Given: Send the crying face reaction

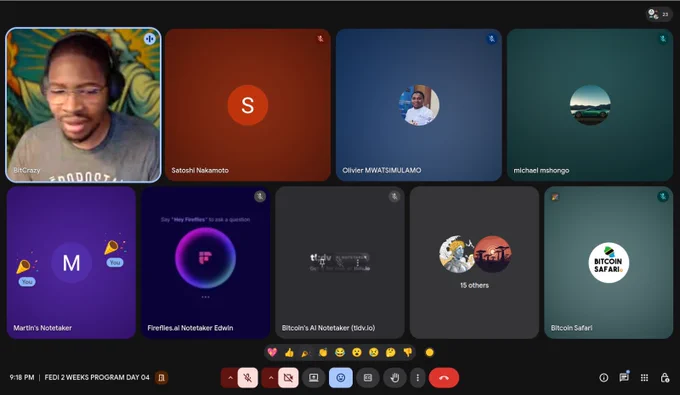Looking at the screenshot, I should pos(373,352).
